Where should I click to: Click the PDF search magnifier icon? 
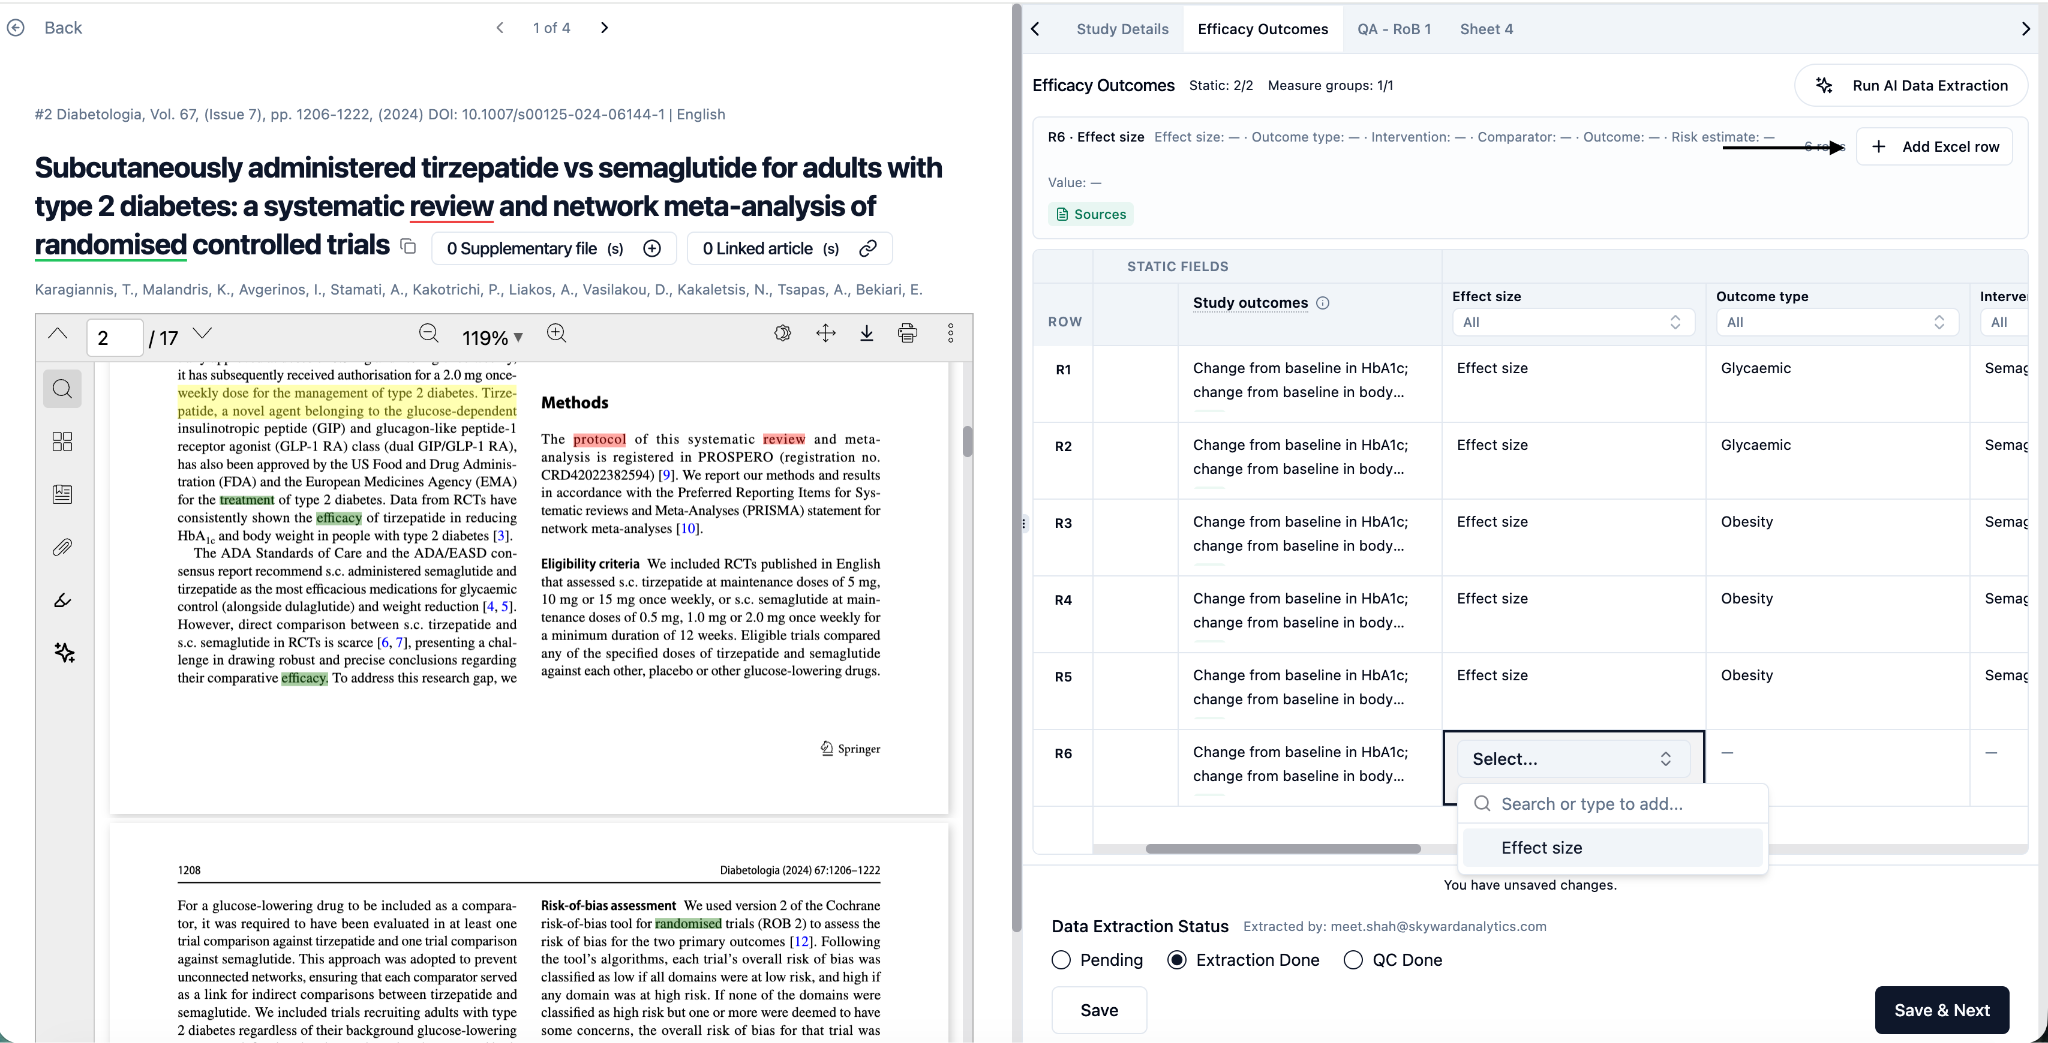(x=62, y=389)
